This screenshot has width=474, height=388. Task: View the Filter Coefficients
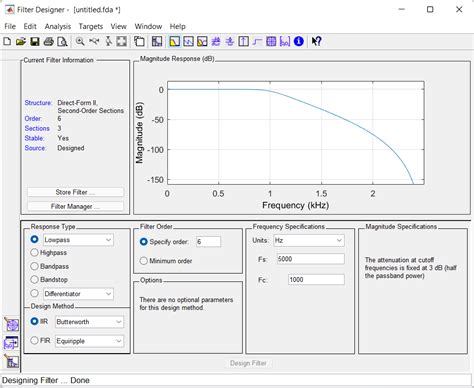pyautogui.click(x=285, y=42)
